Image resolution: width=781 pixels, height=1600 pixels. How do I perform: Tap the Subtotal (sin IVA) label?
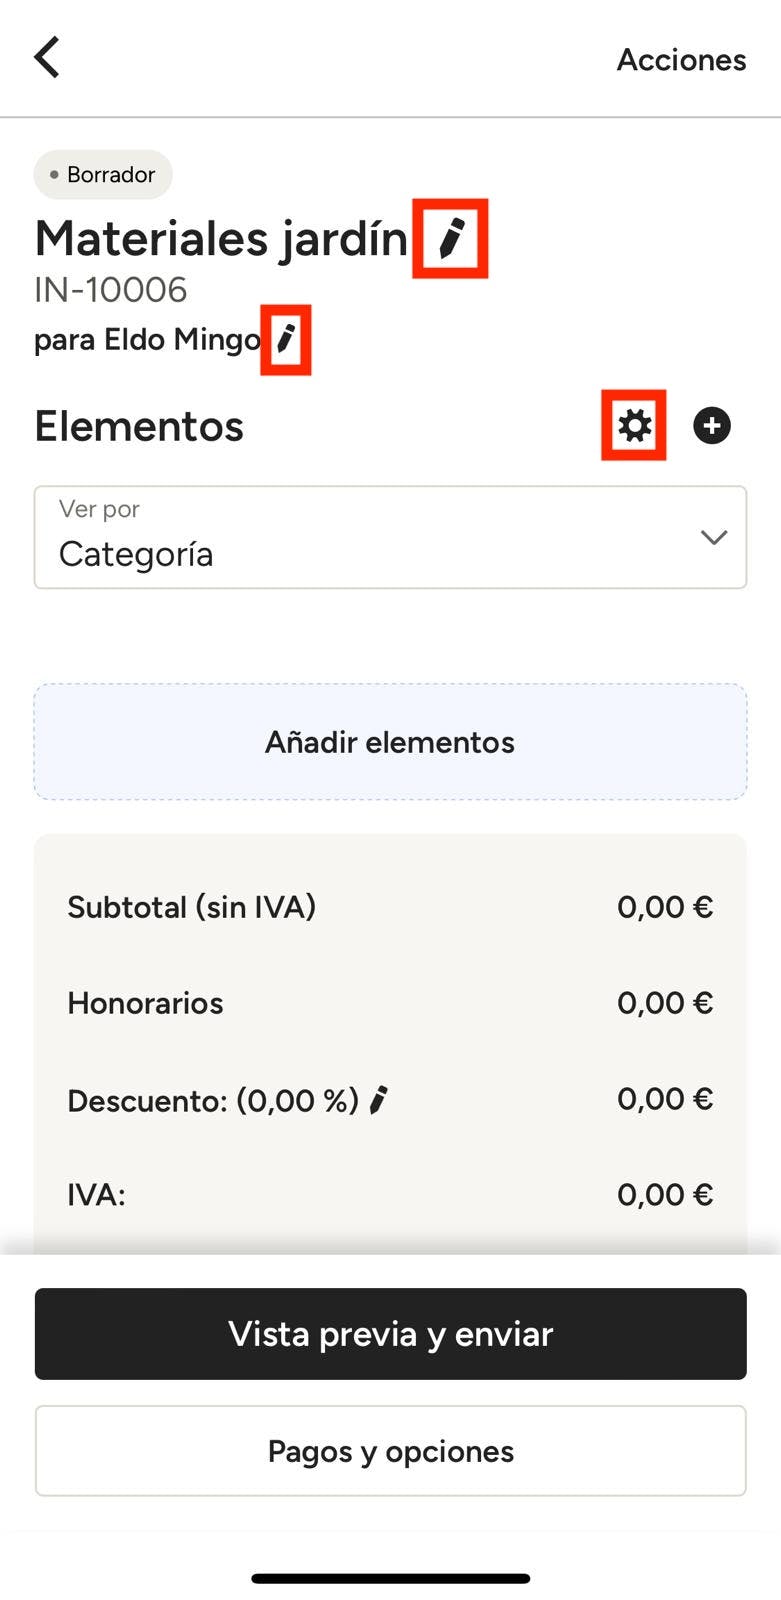(x=191, y=907)
